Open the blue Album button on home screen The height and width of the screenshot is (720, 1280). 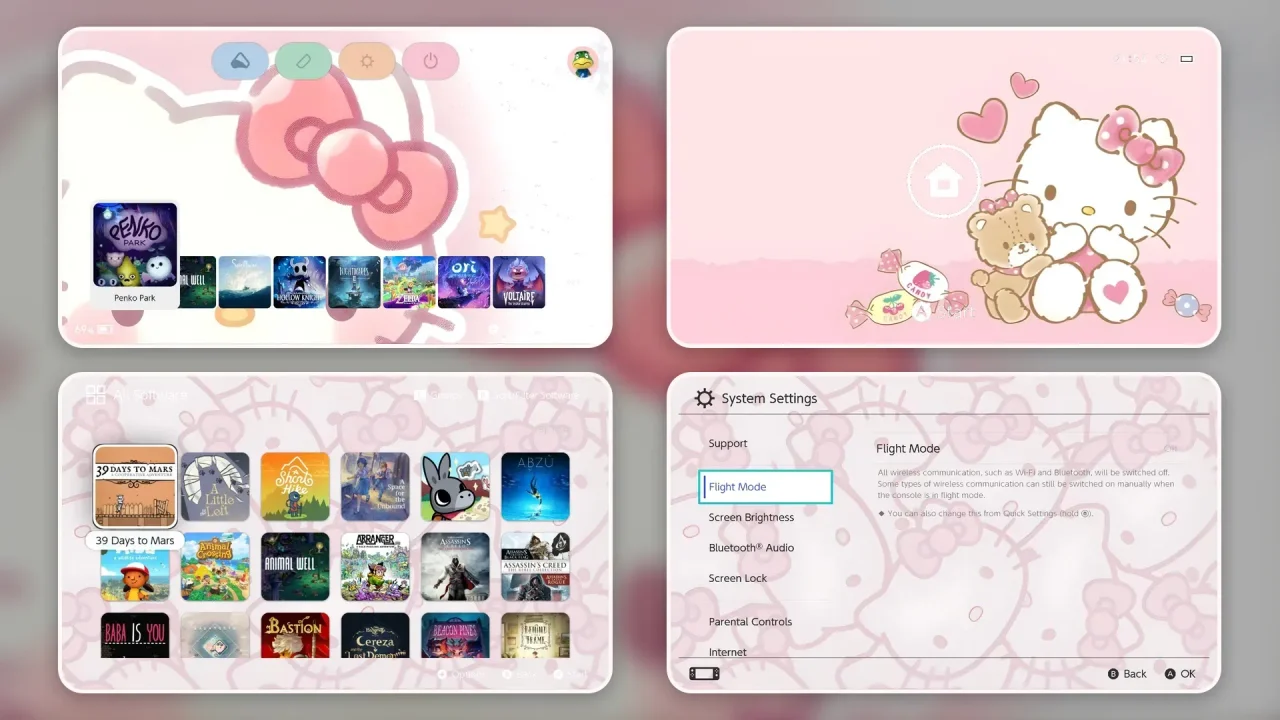coord(240,61)
